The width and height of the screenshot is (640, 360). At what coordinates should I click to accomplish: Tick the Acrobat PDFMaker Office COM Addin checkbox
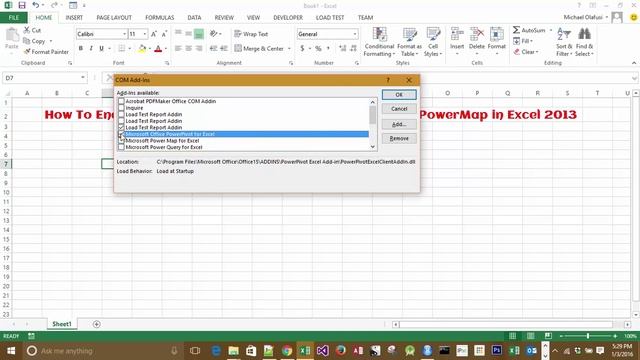[121, 101]
